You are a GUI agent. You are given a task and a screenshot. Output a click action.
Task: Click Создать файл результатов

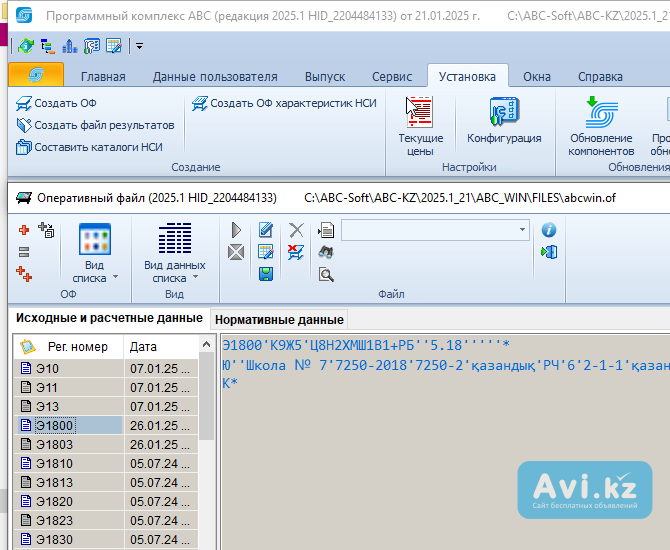[x=104, y=125]
